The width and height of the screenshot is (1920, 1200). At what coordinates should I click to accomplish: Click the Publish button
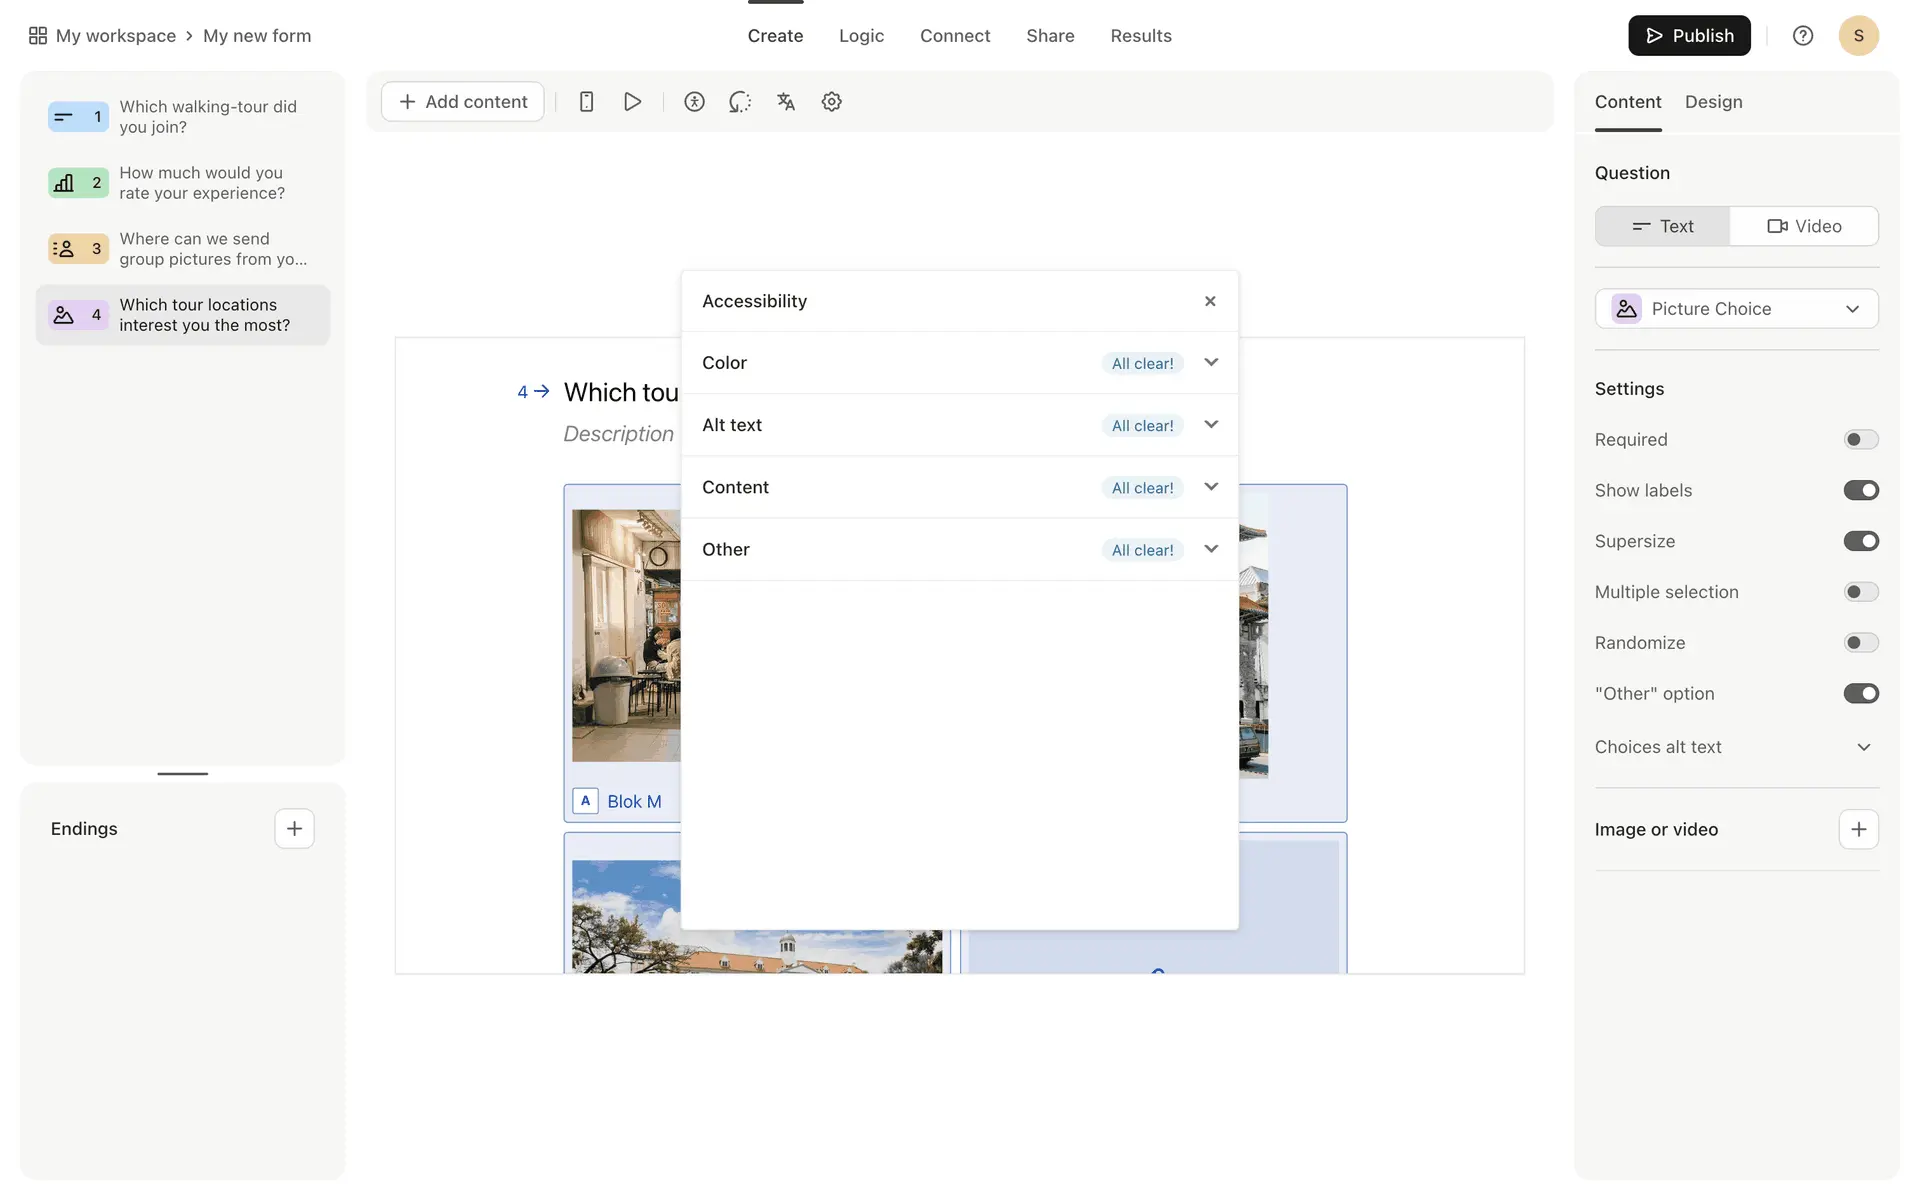tap(1689, 36)
